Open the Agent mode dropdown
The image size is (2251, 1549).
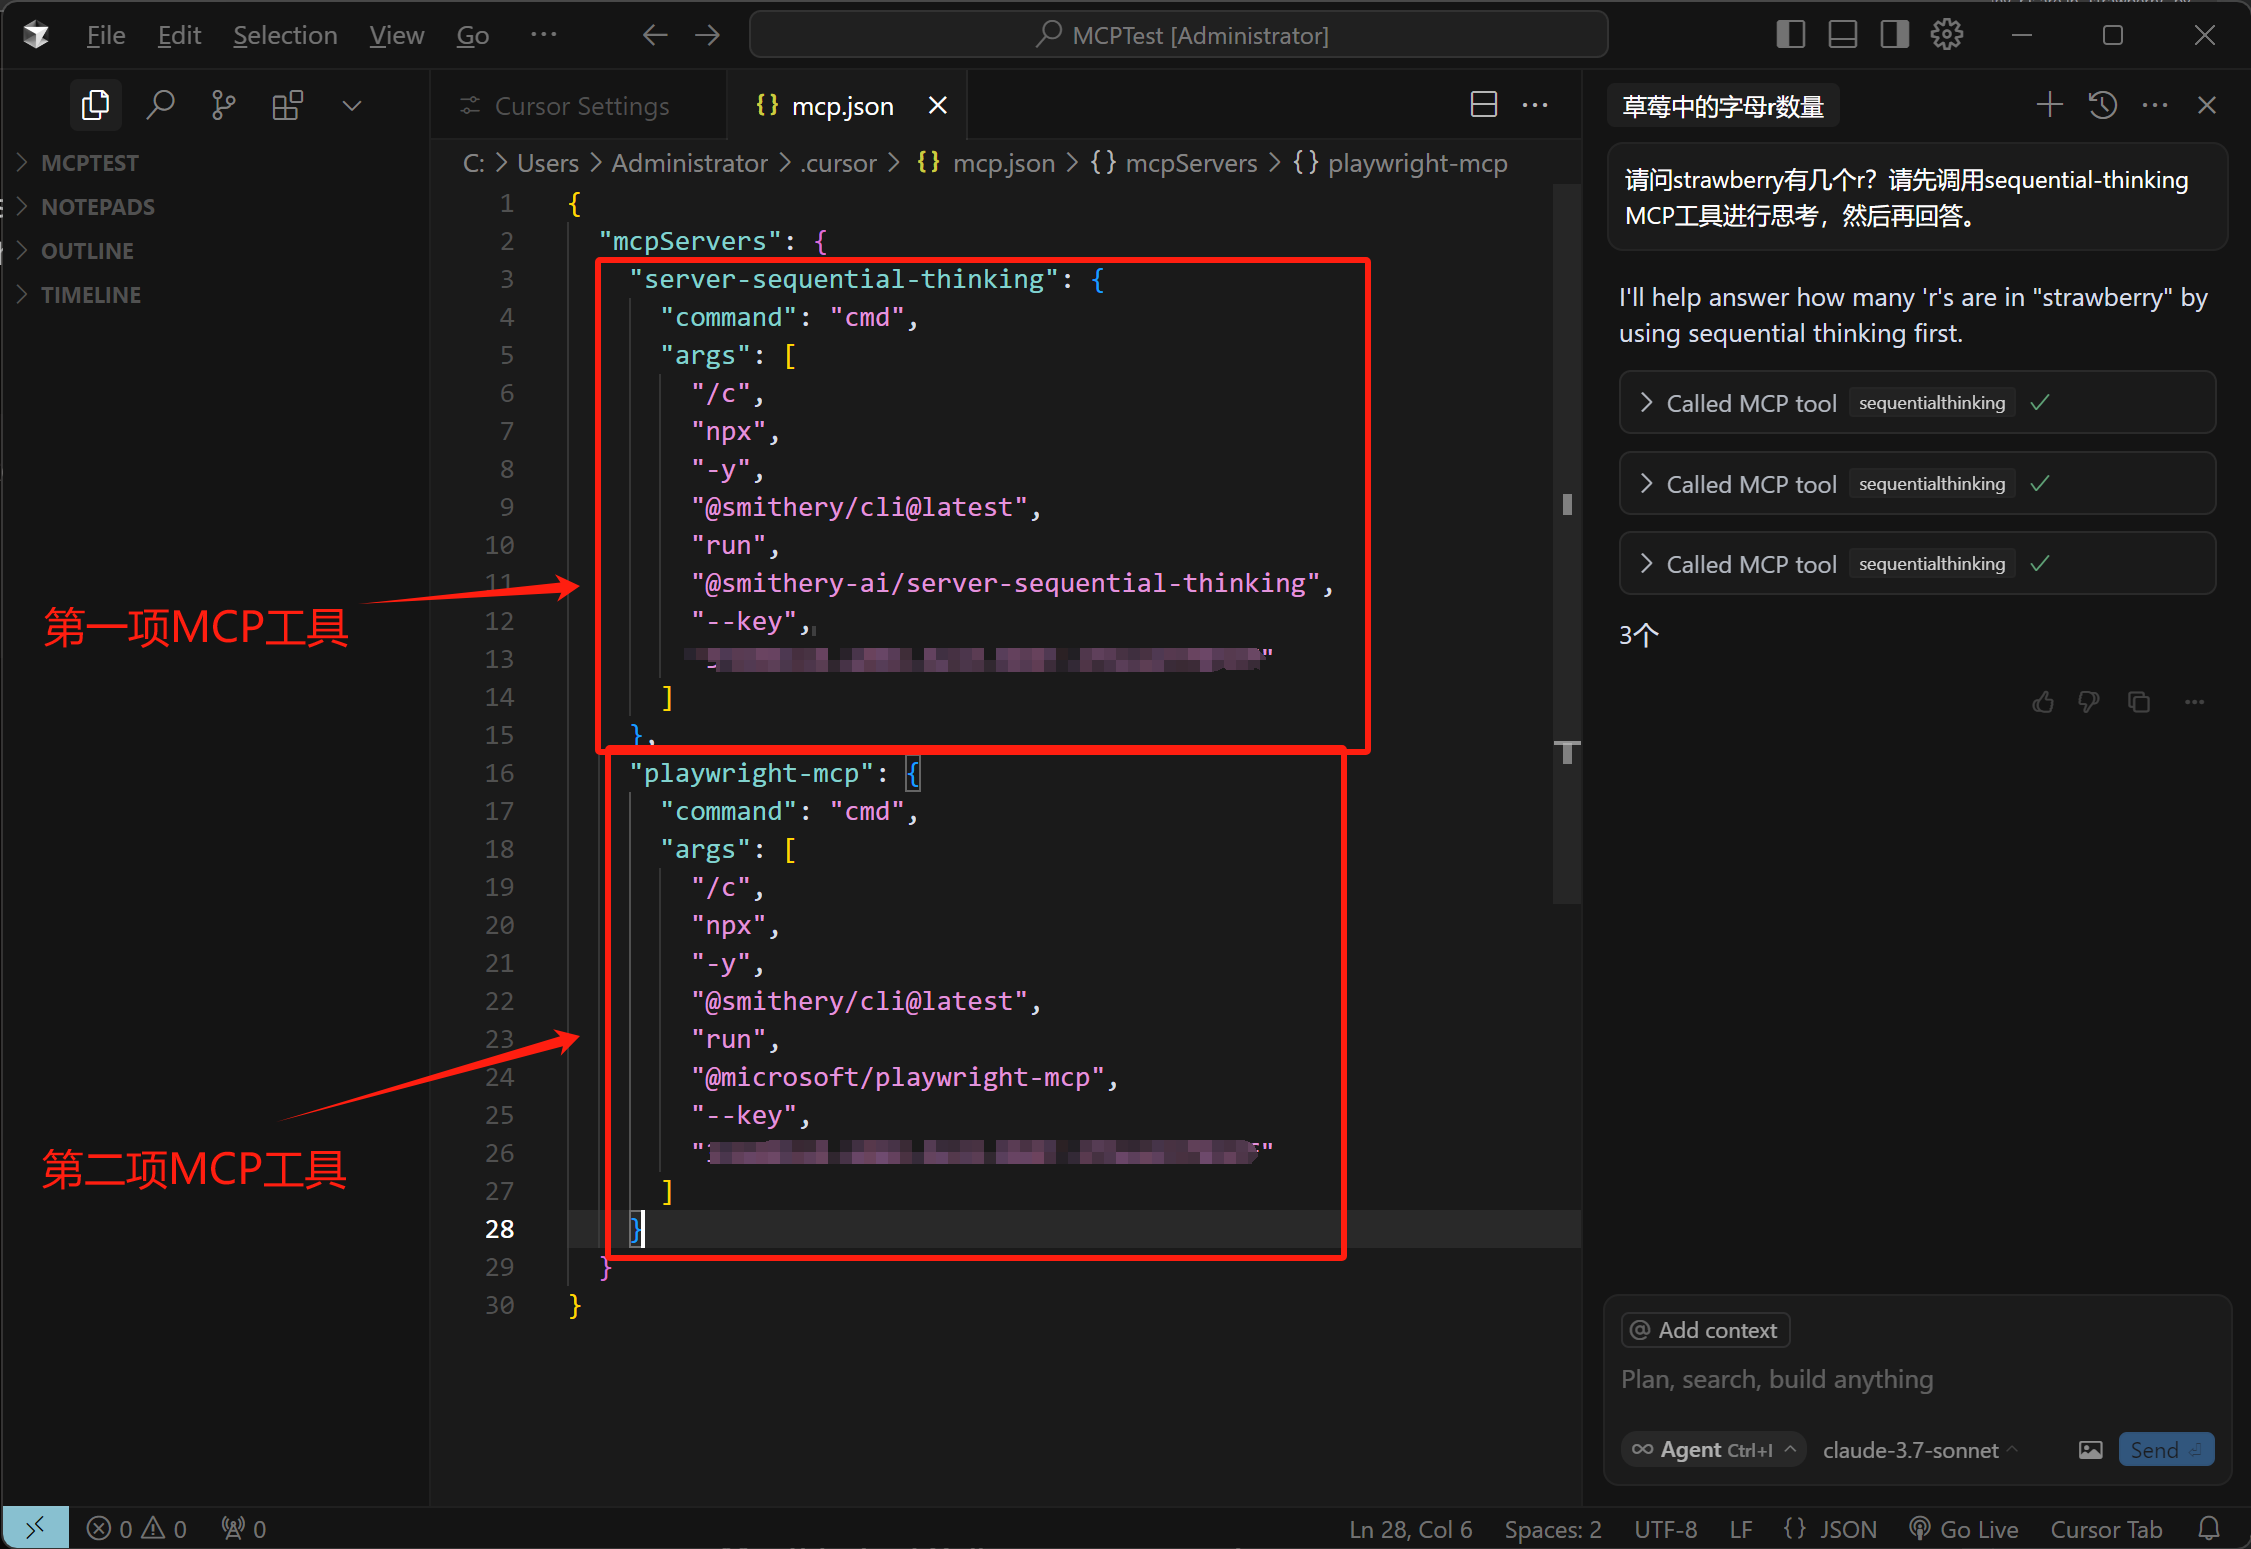click(x=1714, y=1450)
